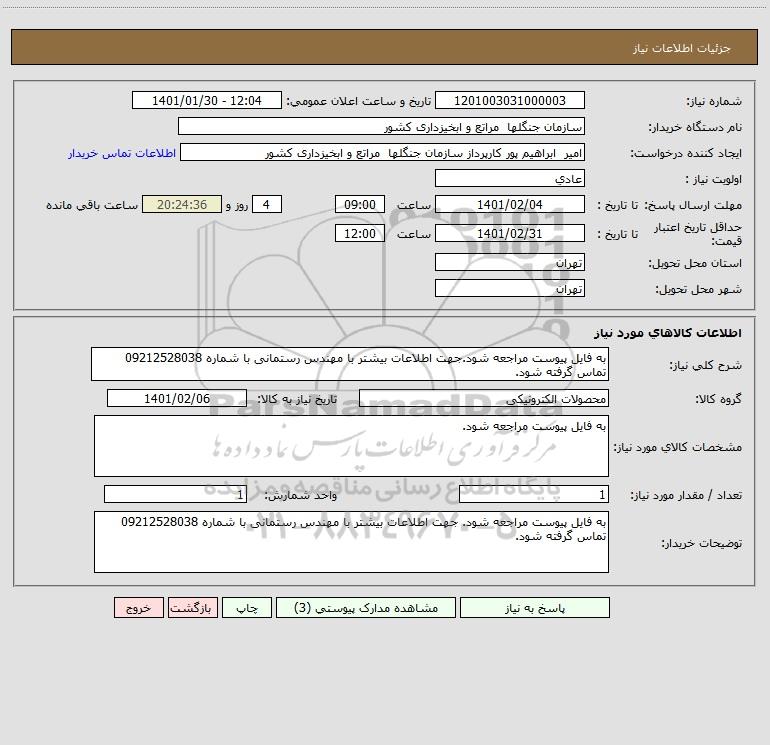Click the توضیحات خریدار text area

[351, 542]
